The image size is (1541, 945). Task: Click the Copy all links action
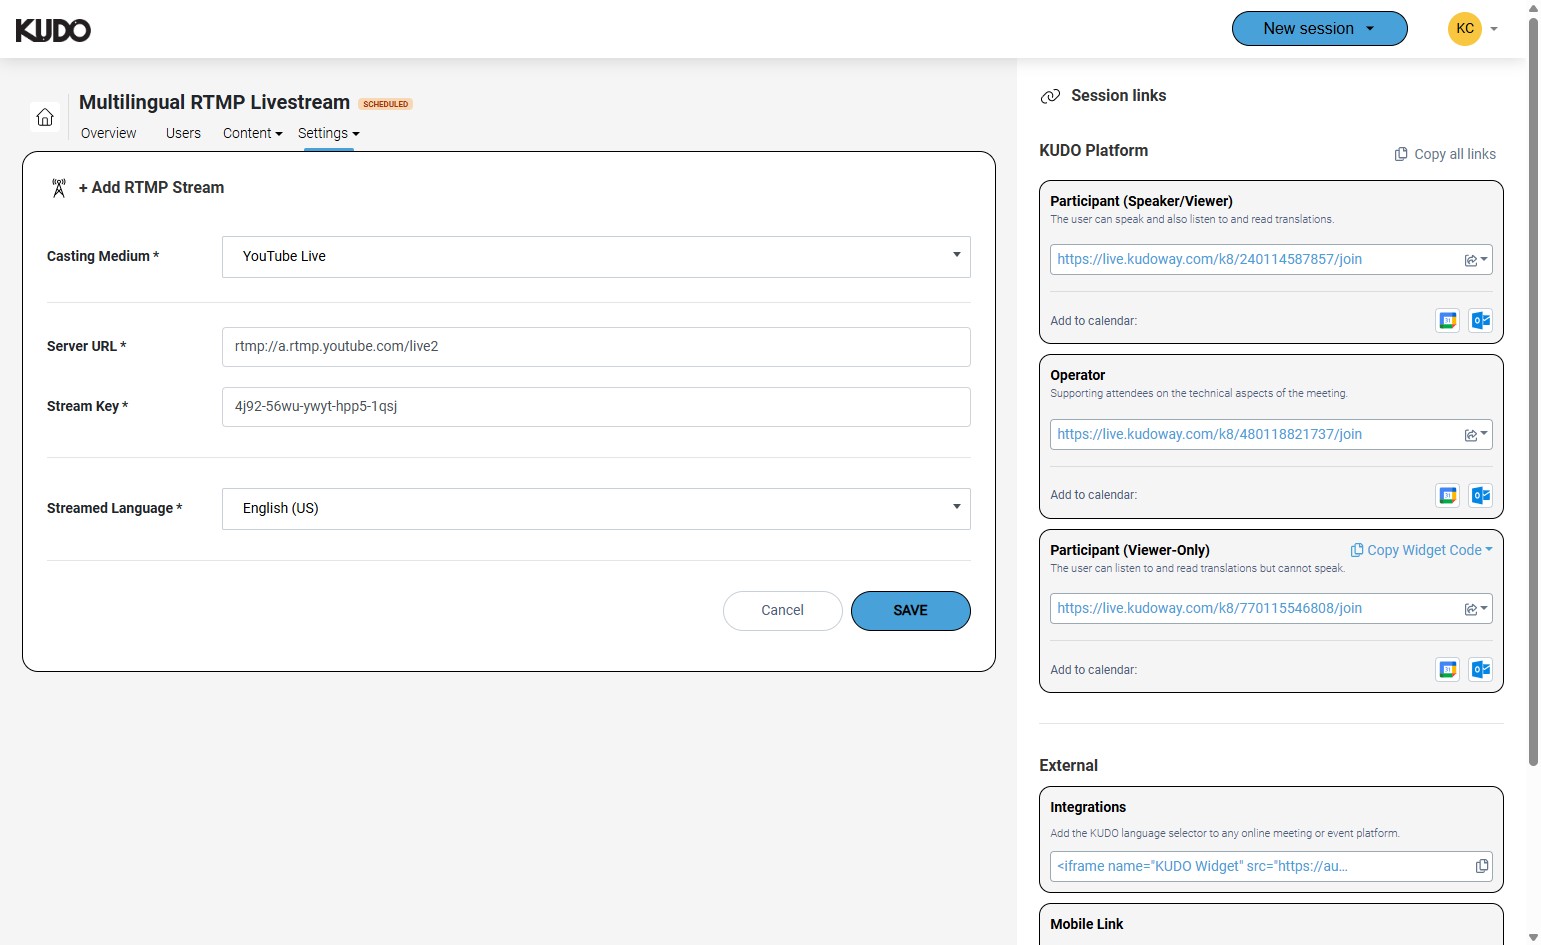pos(1444,154)
